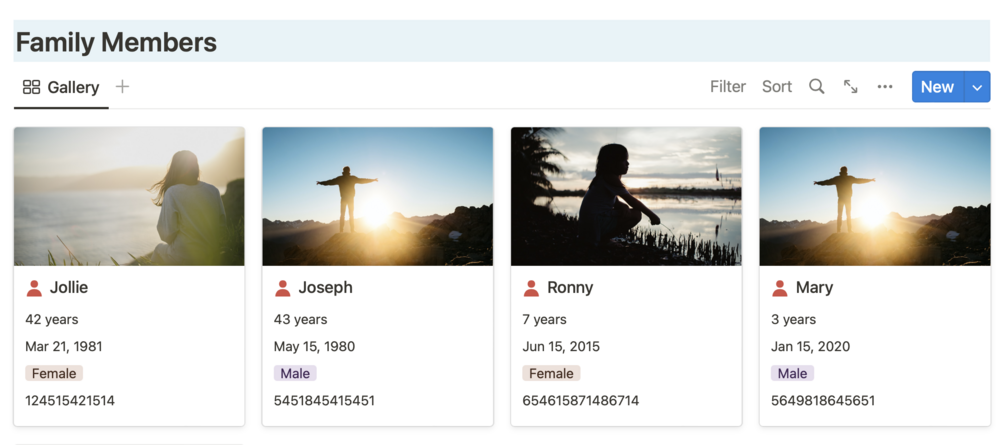Click Joseph's birth date May 15, 1980
The width and height of the screenshot is (1005, 445).
[x=314, y=347]
